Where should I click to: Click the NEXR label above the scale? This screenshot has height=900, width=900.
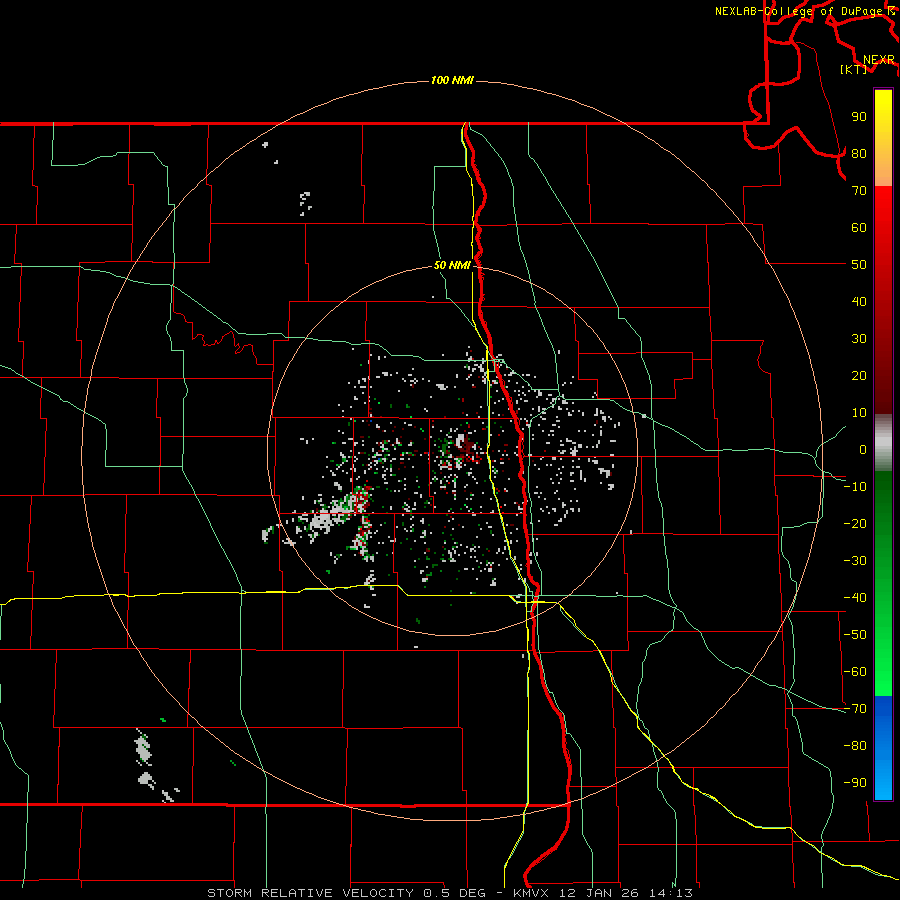point(879,60)
